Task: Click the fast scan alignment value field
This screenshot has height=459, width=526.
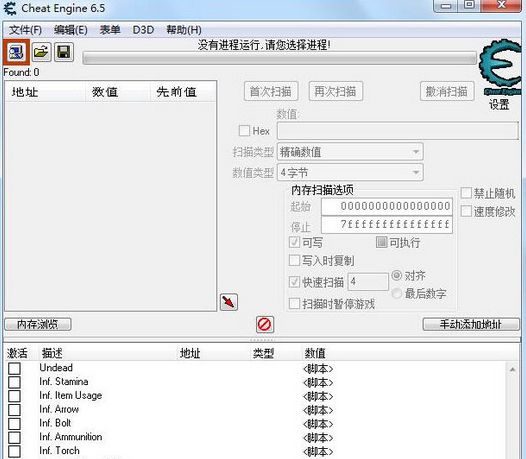Action: point(368,282)
